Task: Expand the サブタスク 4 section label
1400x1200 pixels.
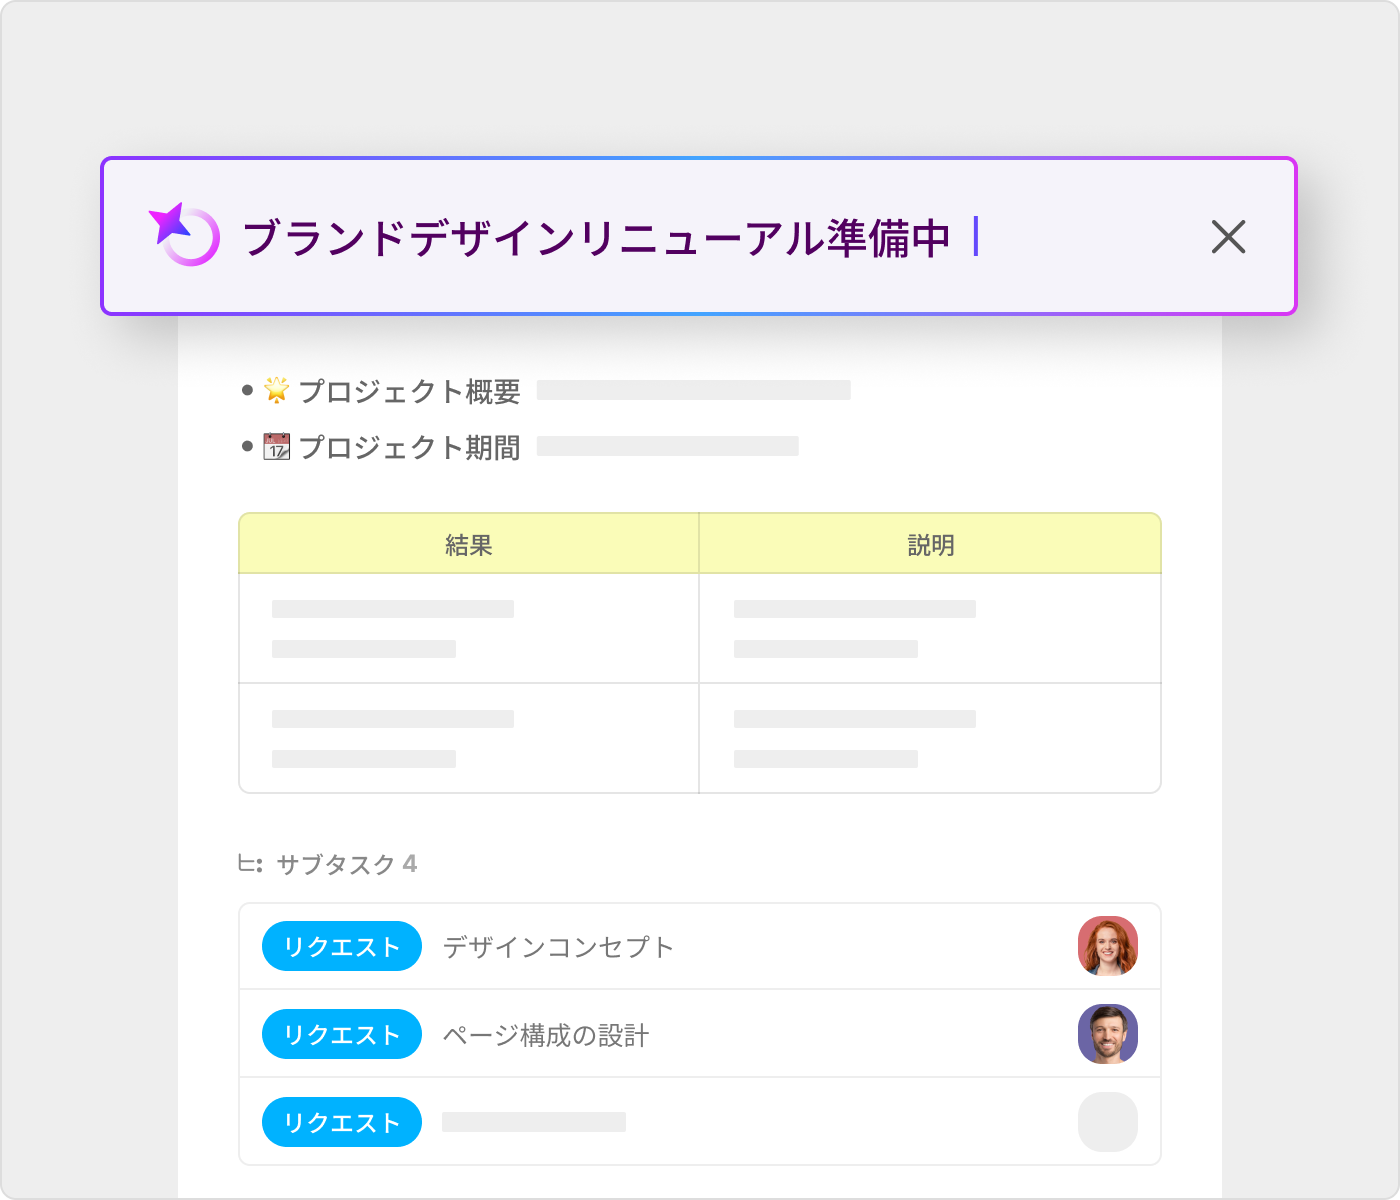Action: pyautogui.click(x=346, y=864)
